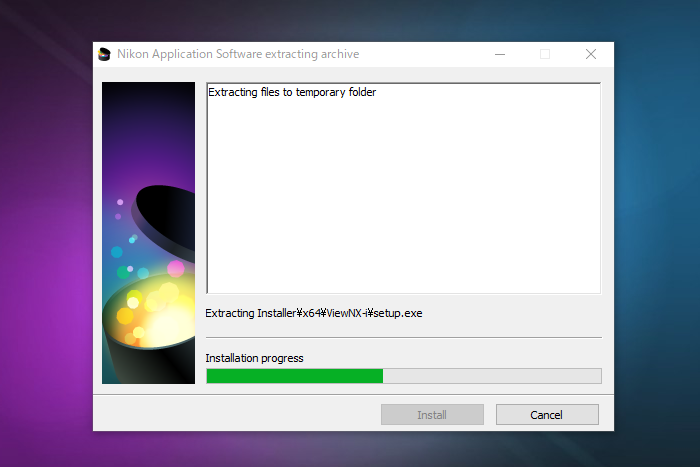Click the window title 'Nikon Application Software extracting archive'

[x=238, y=54]
